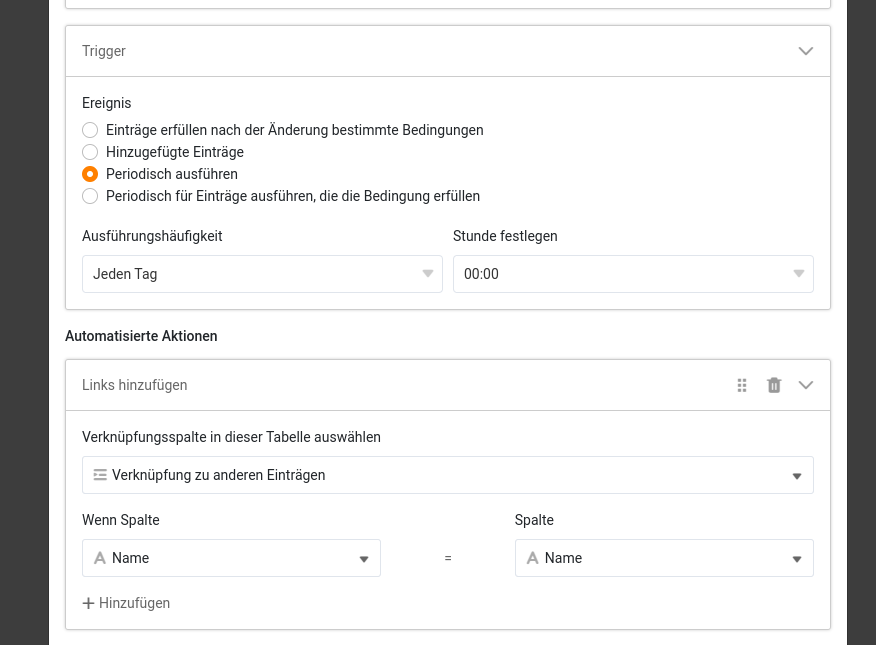
Task: Click the Hinzufügen link to add condition
Action: click(x=126, y=603)
